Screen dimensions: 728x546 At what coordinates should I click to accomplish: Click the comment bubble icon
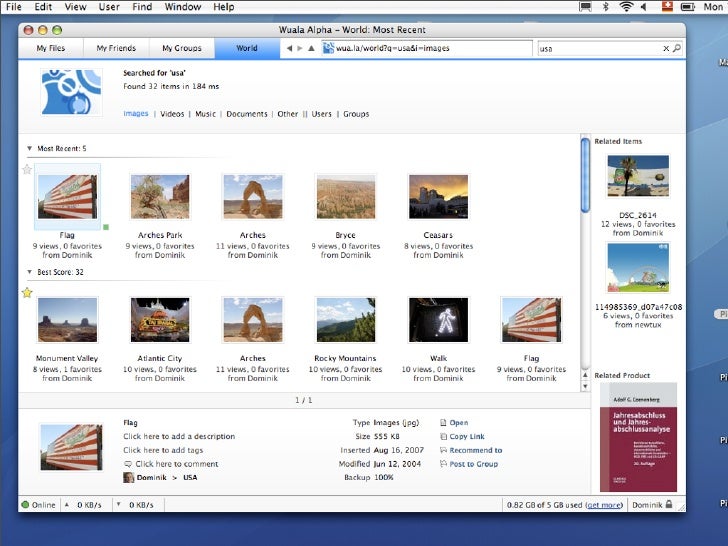pyautogui.click(x=128, y=464)
